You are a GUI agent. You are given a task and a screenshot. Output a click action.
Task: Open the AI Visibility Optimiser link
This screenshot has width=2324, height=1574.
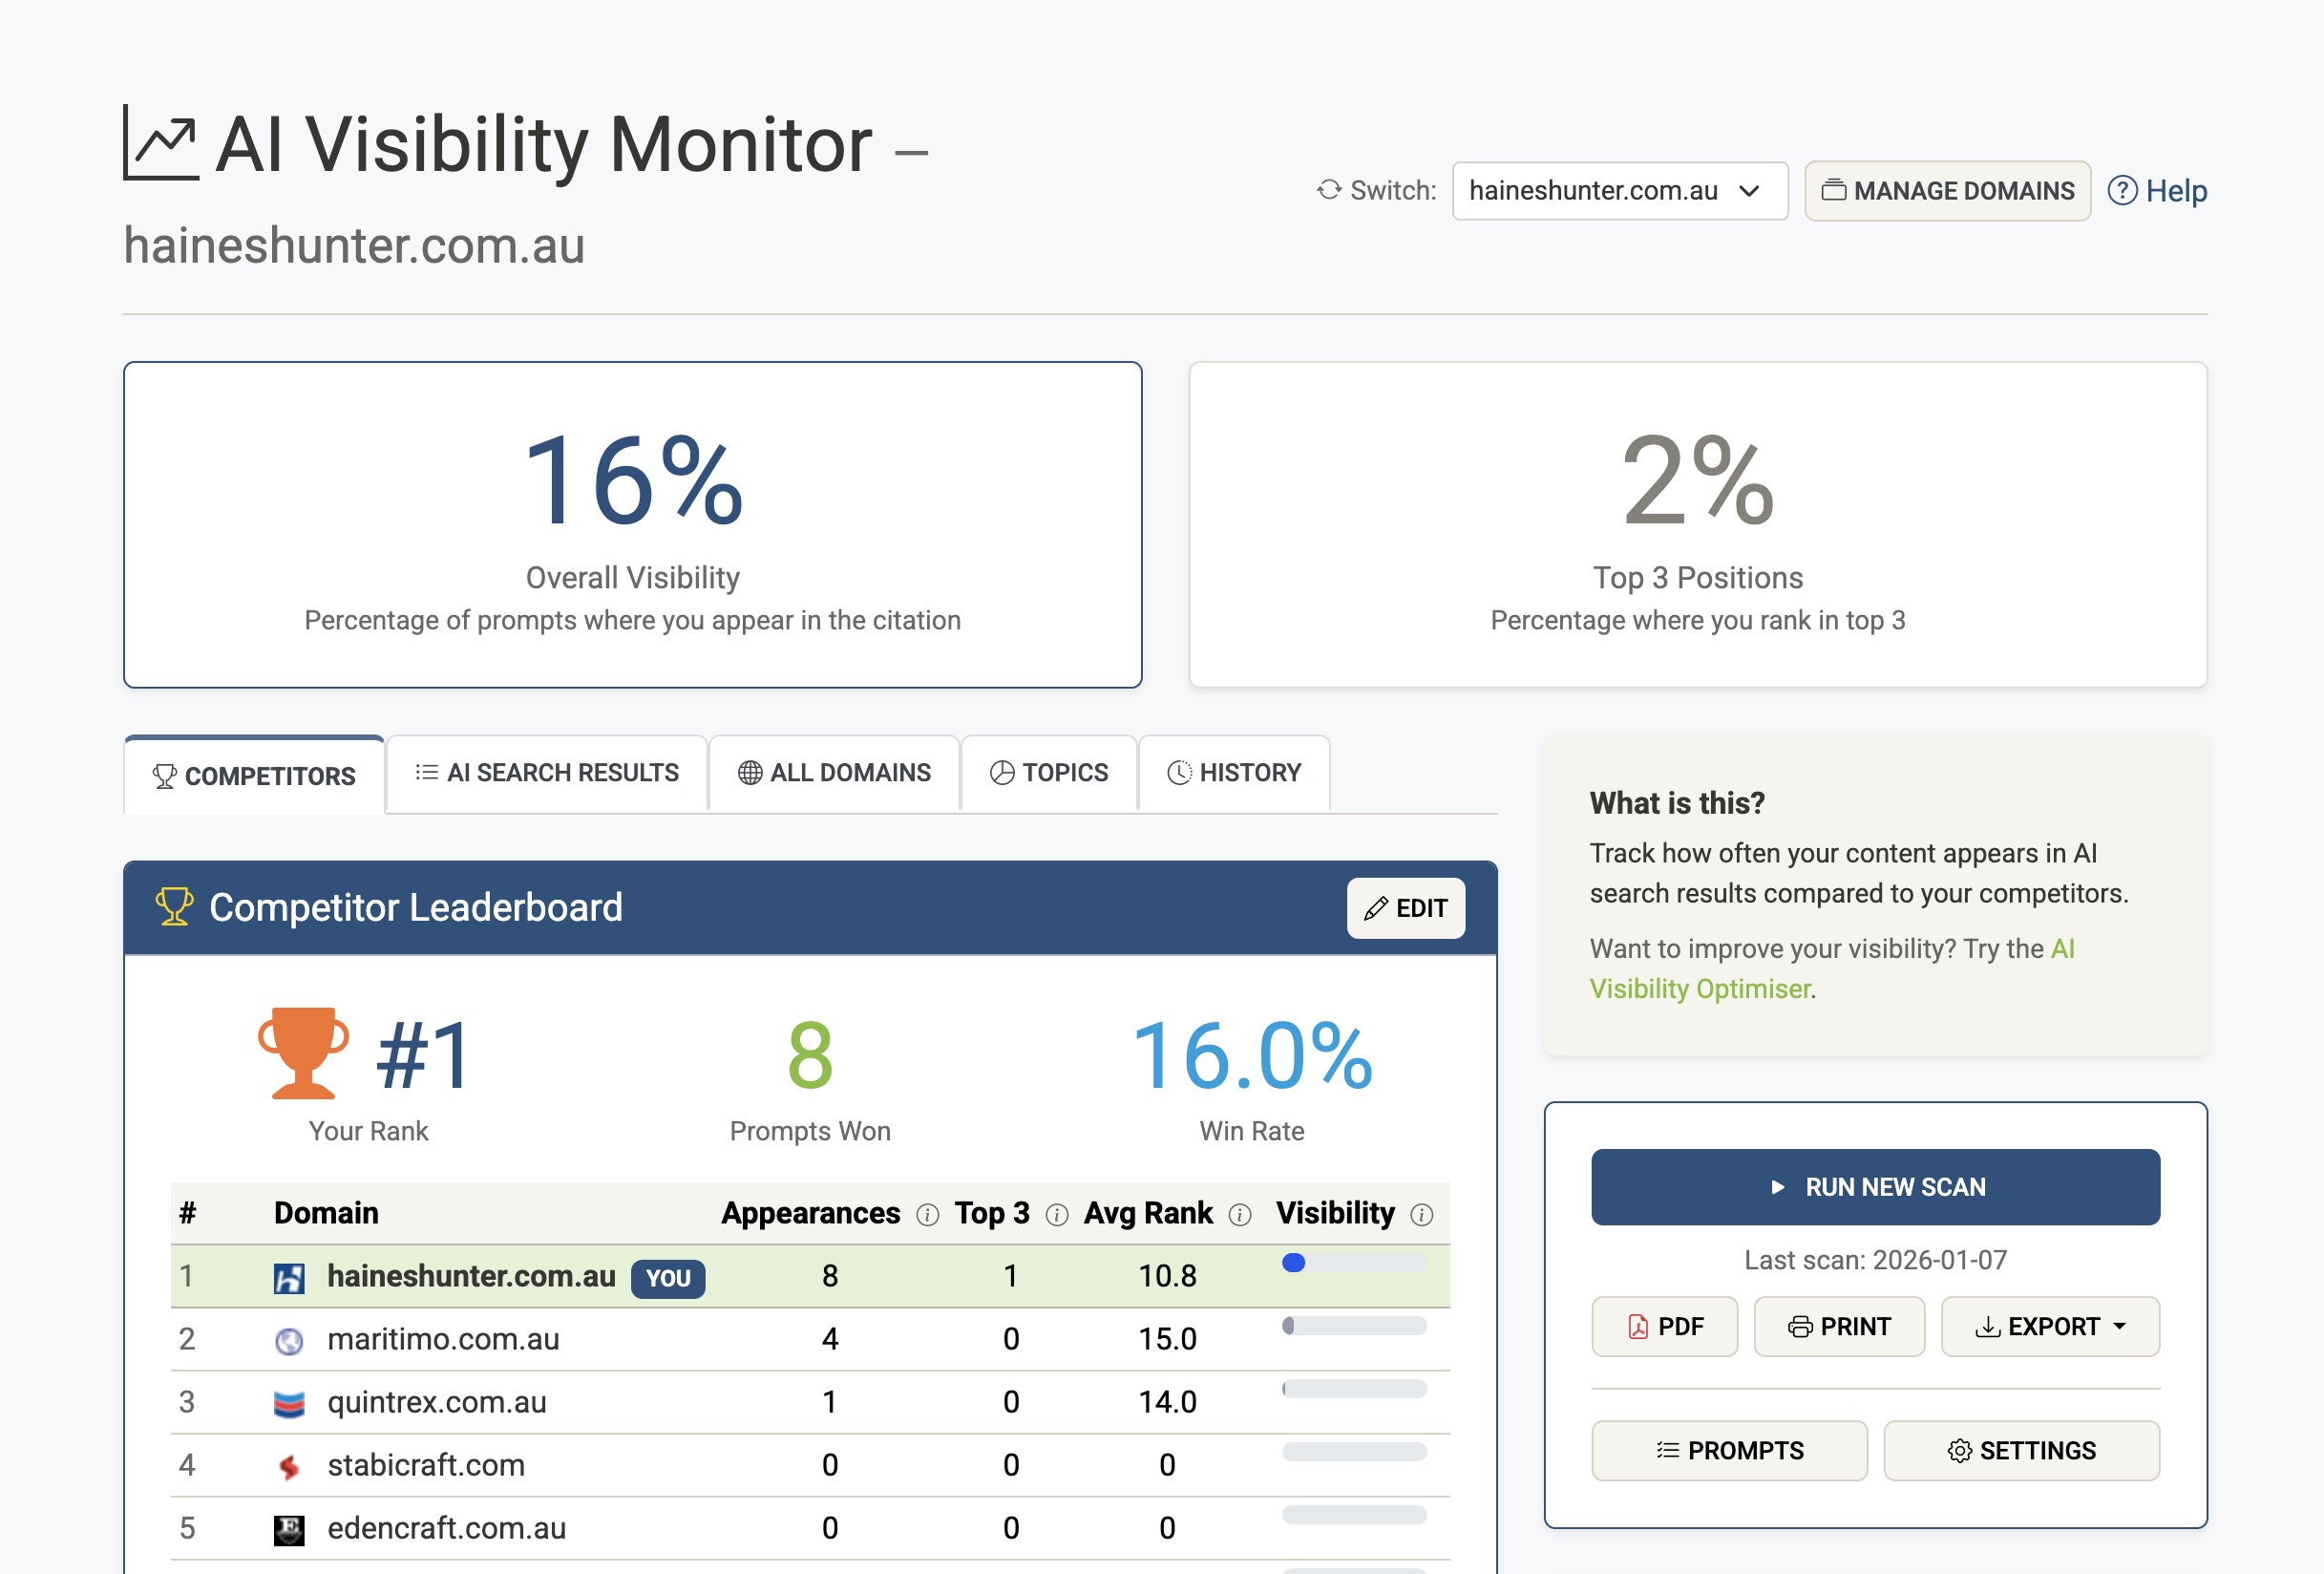click(1700, 988)
